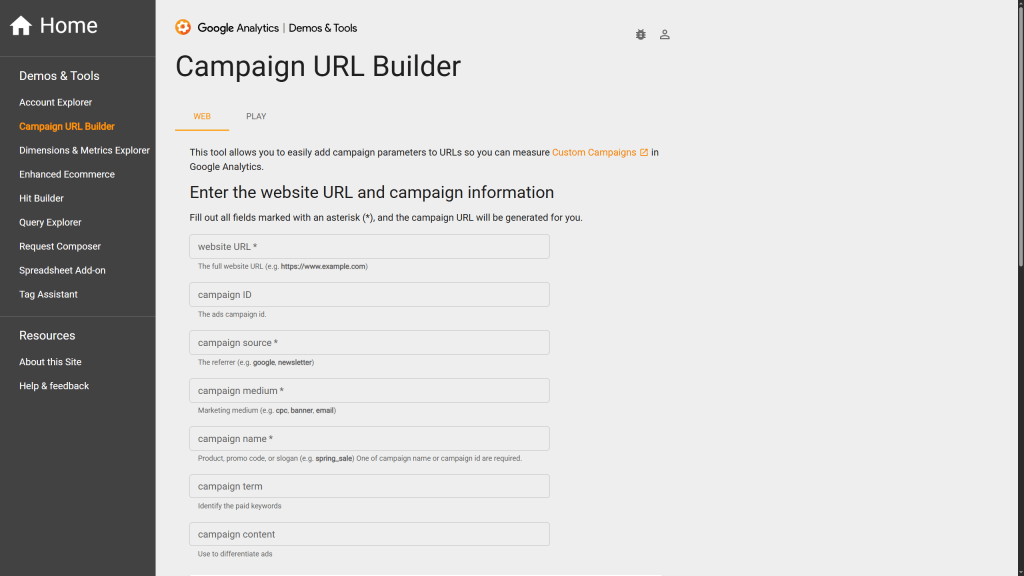Screen dimensions: 1024x576
Task: Open the Help & feedback page
Action: (x=54, y=386)
